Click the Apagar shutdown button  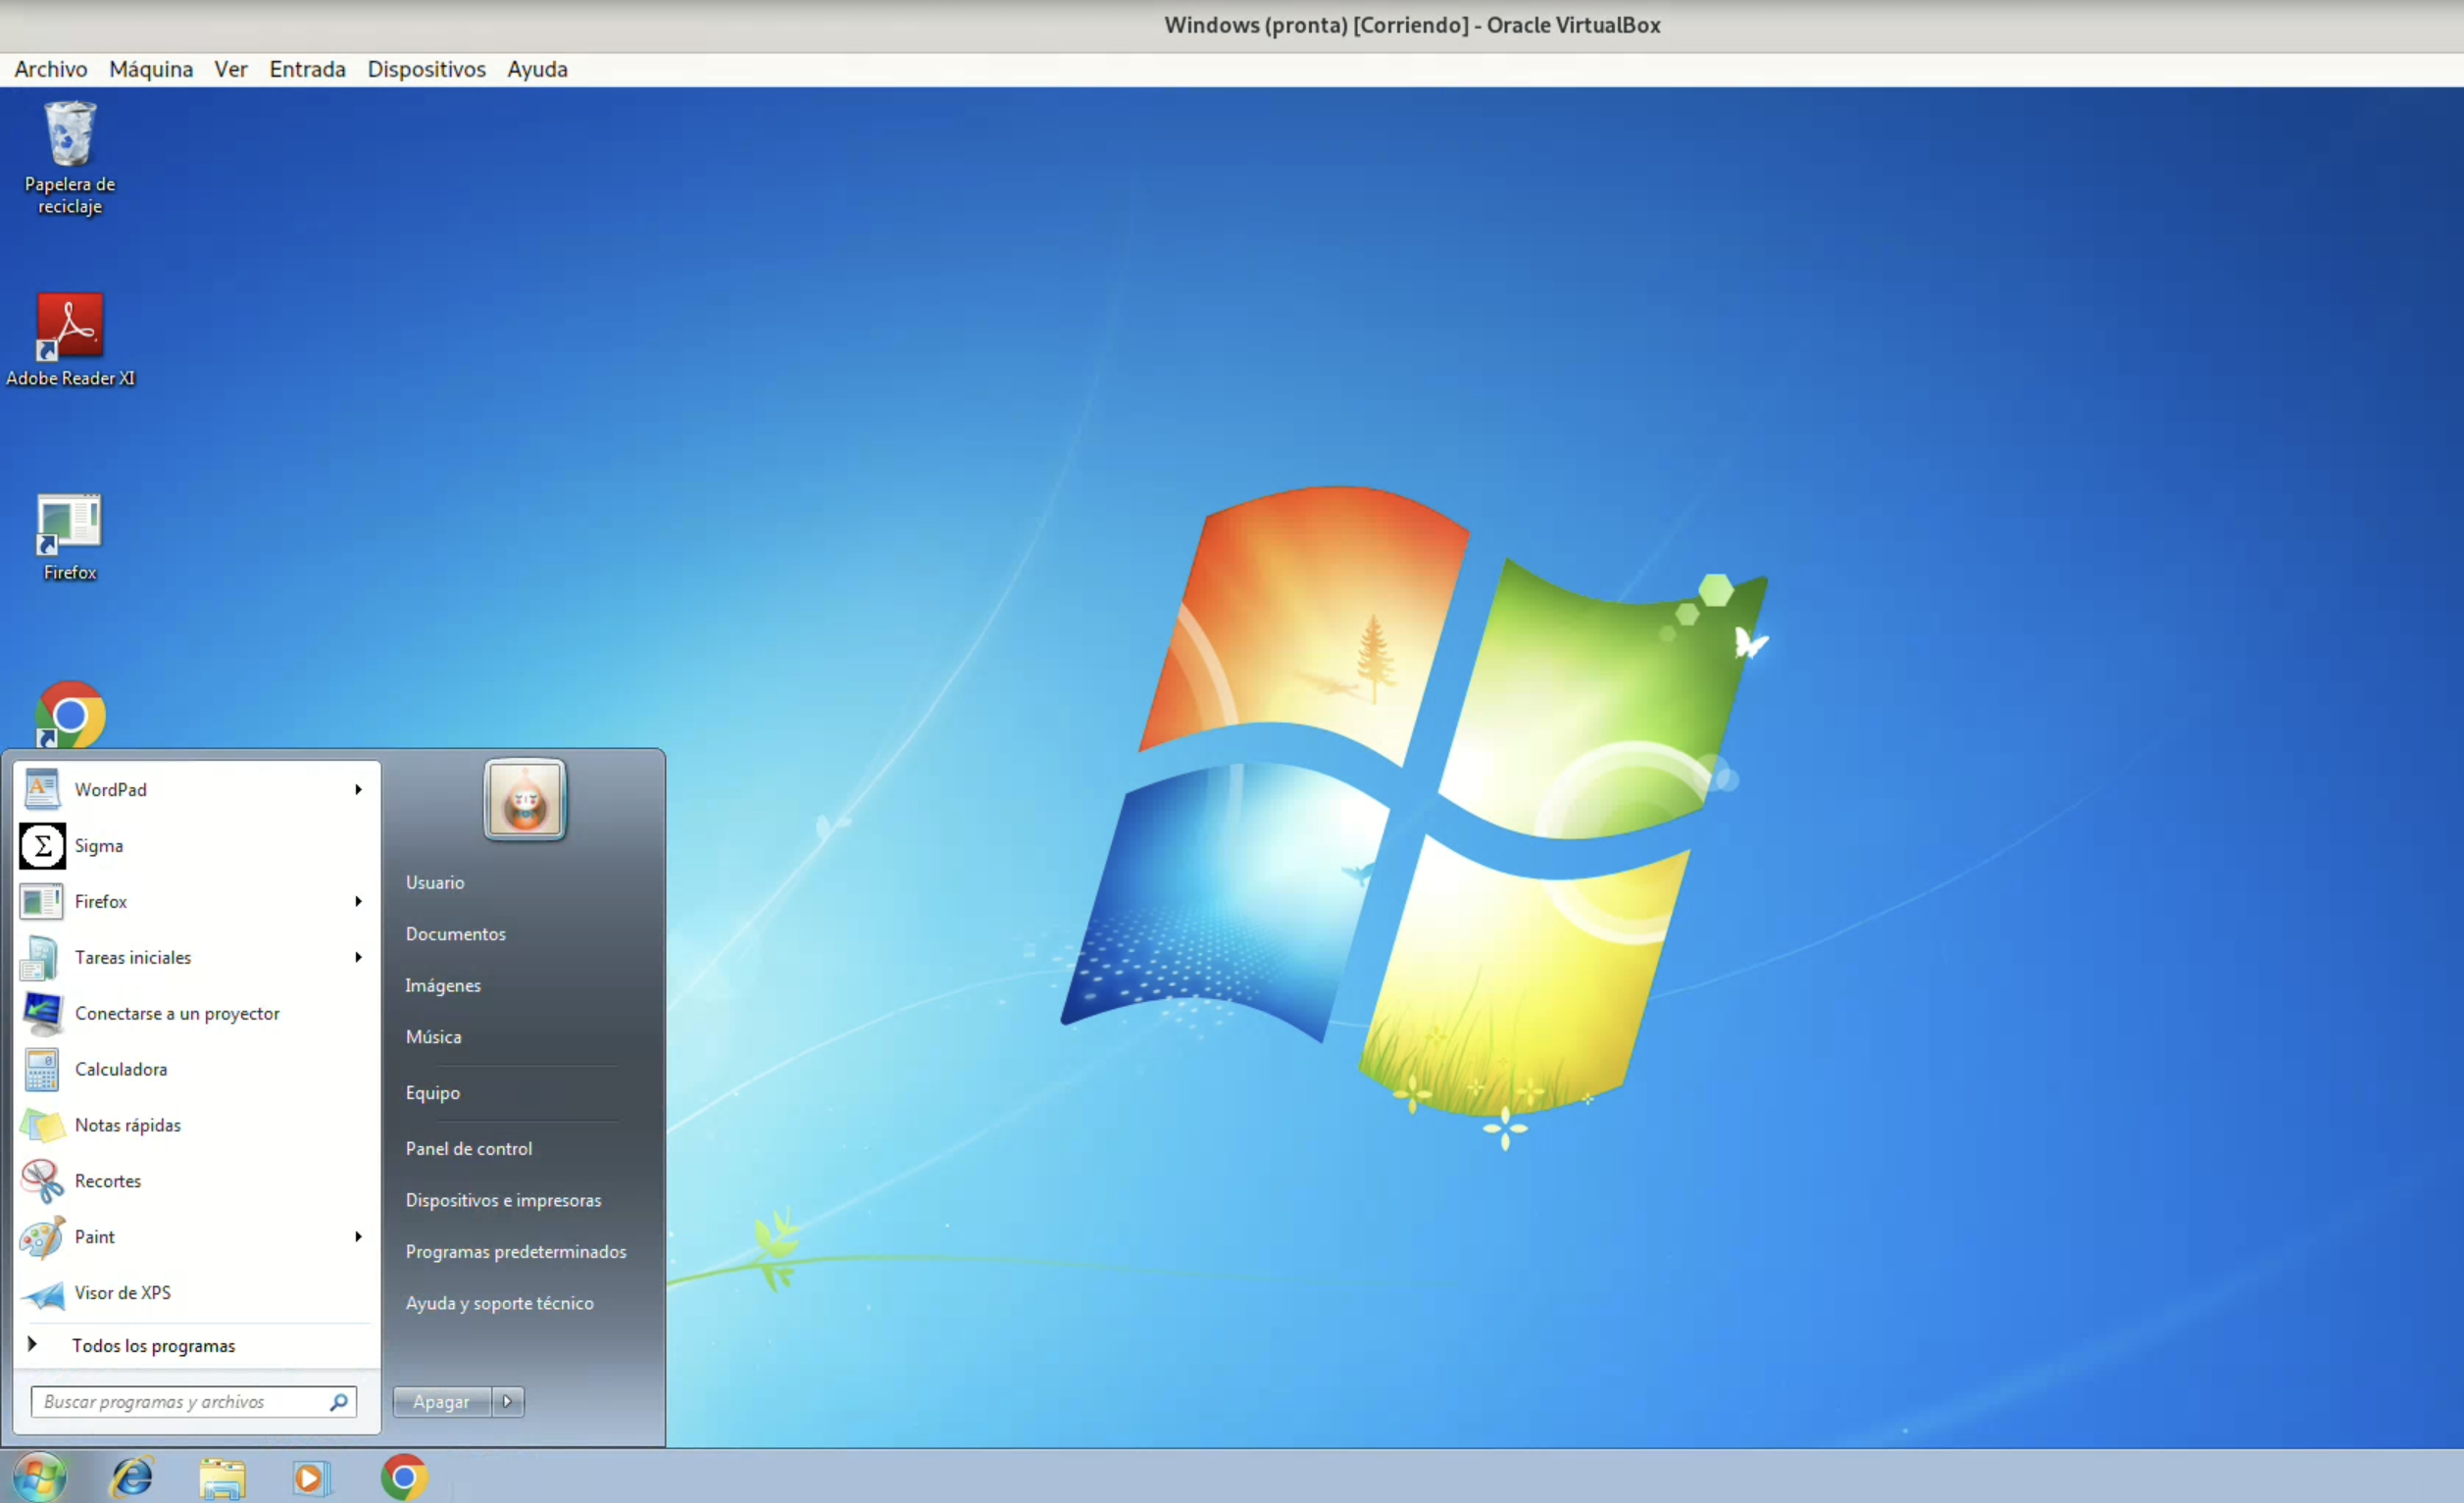pyautogui.click(x=442, y=1402)
